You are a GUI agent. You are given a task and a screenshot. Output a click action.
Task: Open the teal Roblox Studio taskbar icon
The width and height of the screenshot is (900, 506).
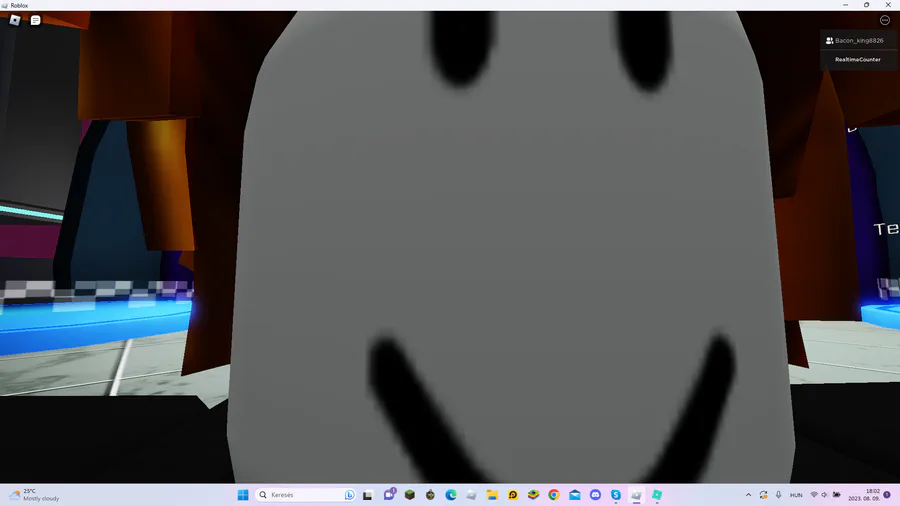[x=657, y=495]
